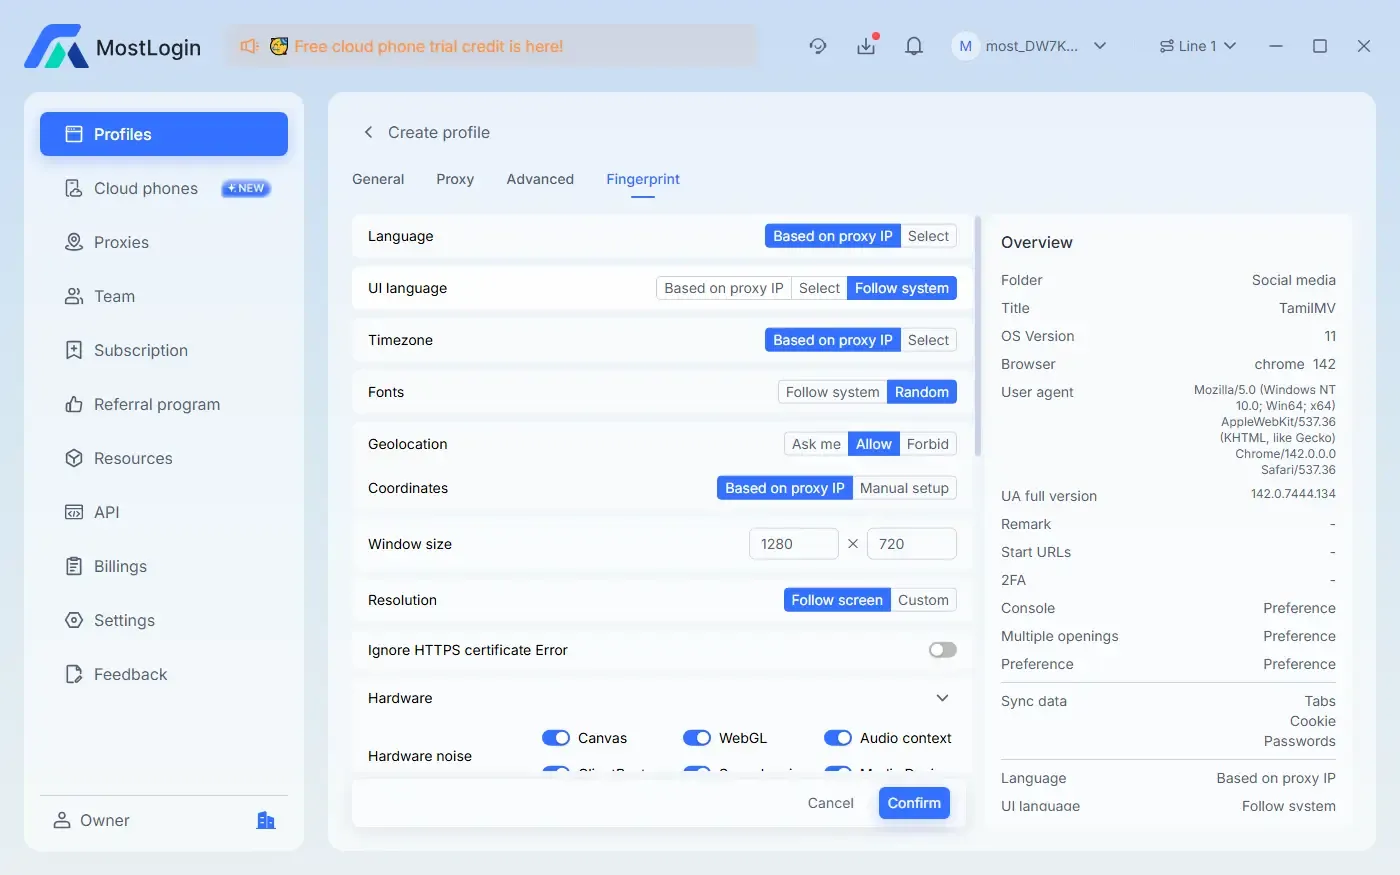Open the Fingerprint tab

coord(643,179)
